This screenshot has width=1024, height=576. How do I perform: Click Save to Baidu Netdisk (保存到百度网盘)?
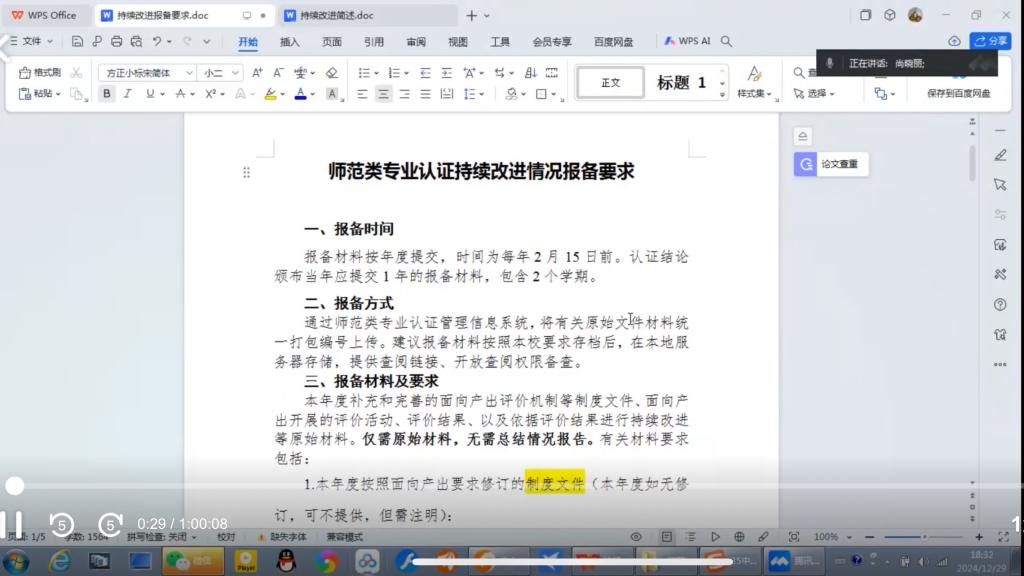958,93
